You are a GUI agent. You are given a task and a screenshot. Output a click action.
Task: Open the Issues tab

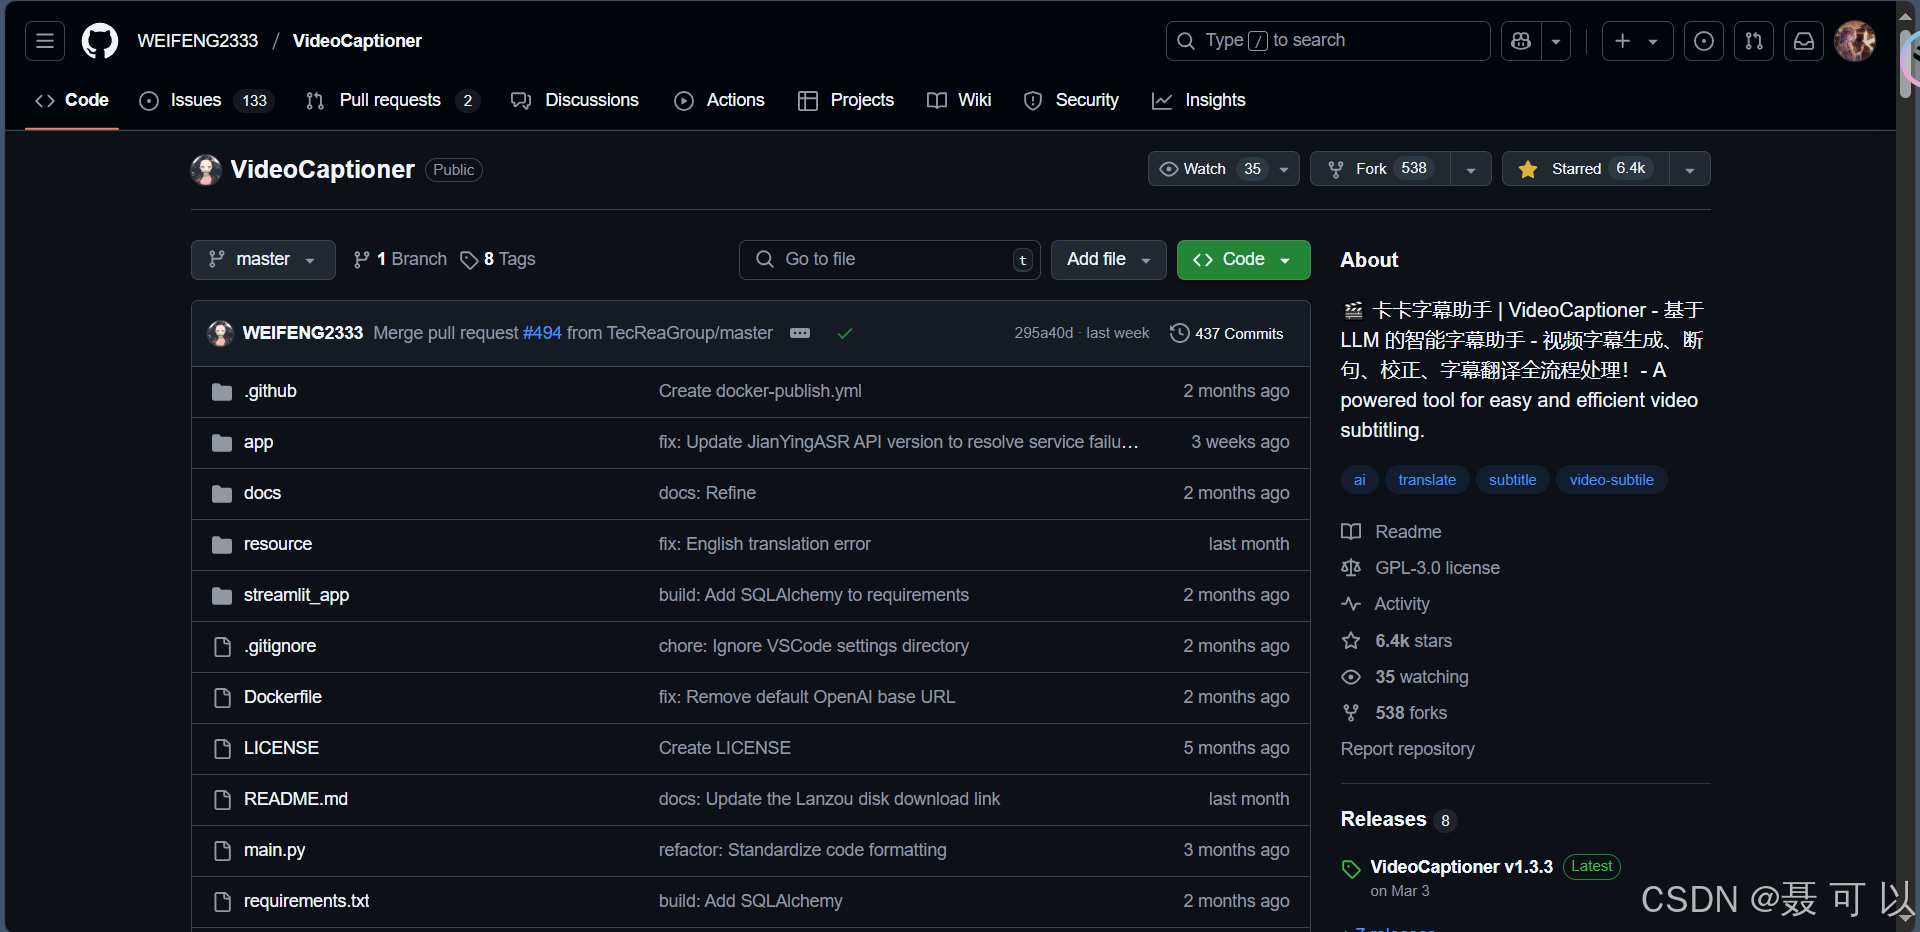207,100
